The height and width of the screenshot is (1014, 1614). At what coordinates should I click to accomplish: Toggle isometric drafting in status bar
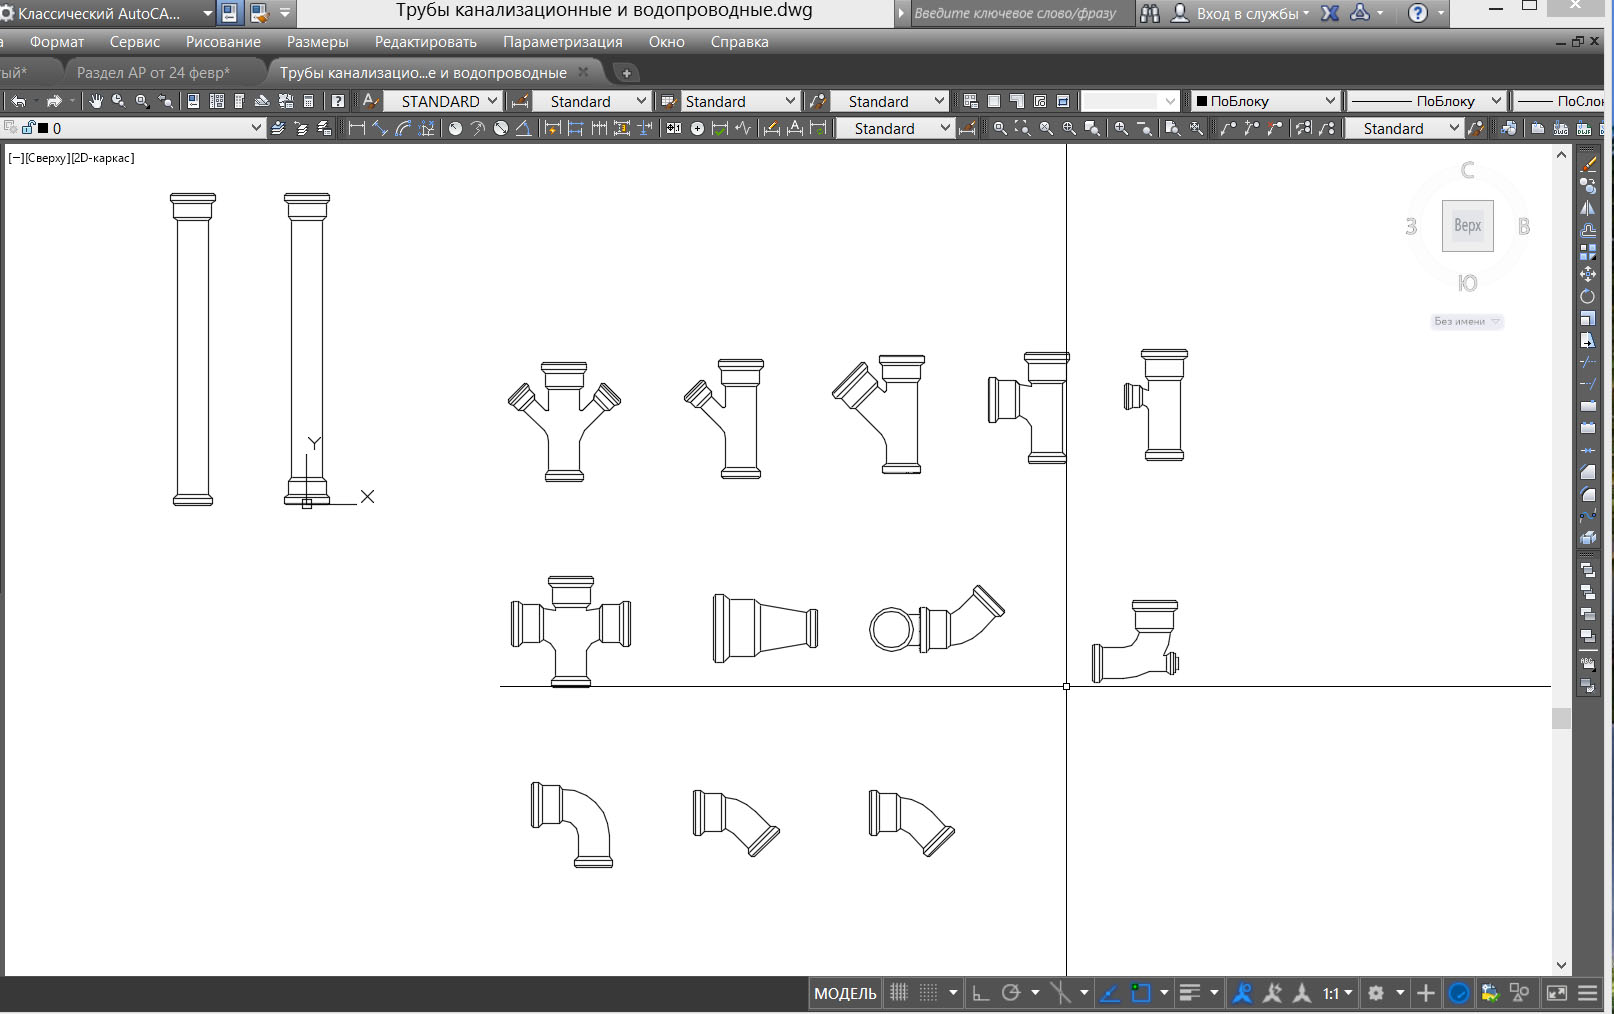(x=1060, y=993)
